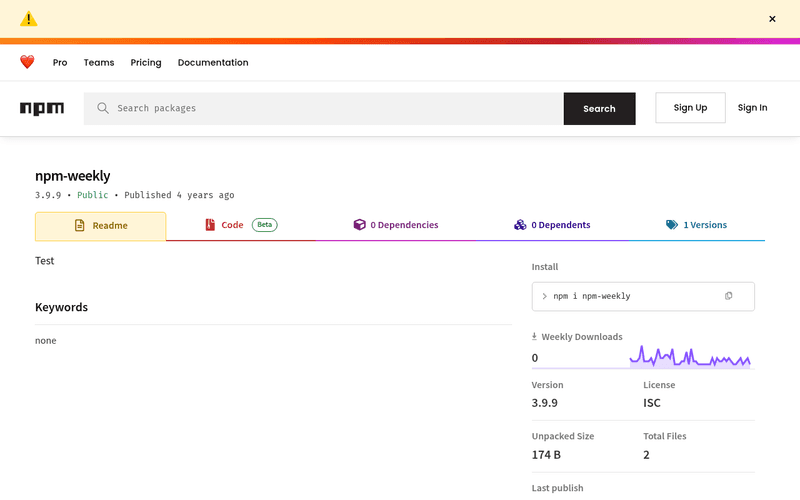Click the Weekly Downloads count 0

tap(535, 358)
